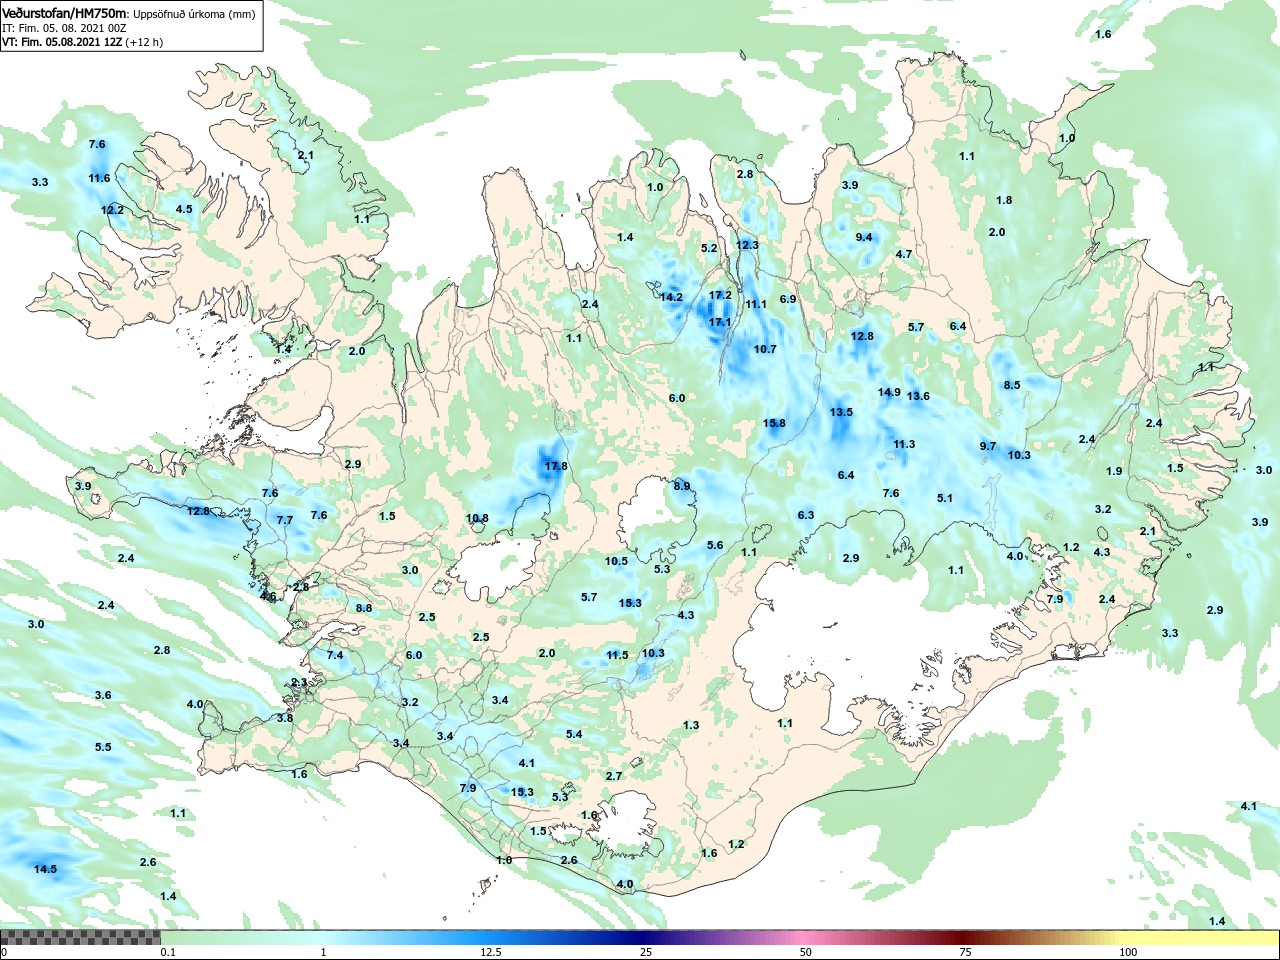Click the 6.9 precipitation value
This screenshot has height=960, width=1280.
tap(788, 299)
